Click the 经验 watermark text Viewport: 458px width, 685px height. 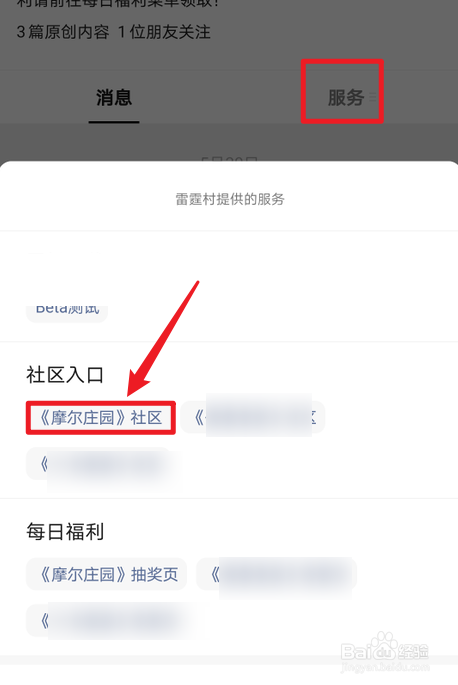413,651
